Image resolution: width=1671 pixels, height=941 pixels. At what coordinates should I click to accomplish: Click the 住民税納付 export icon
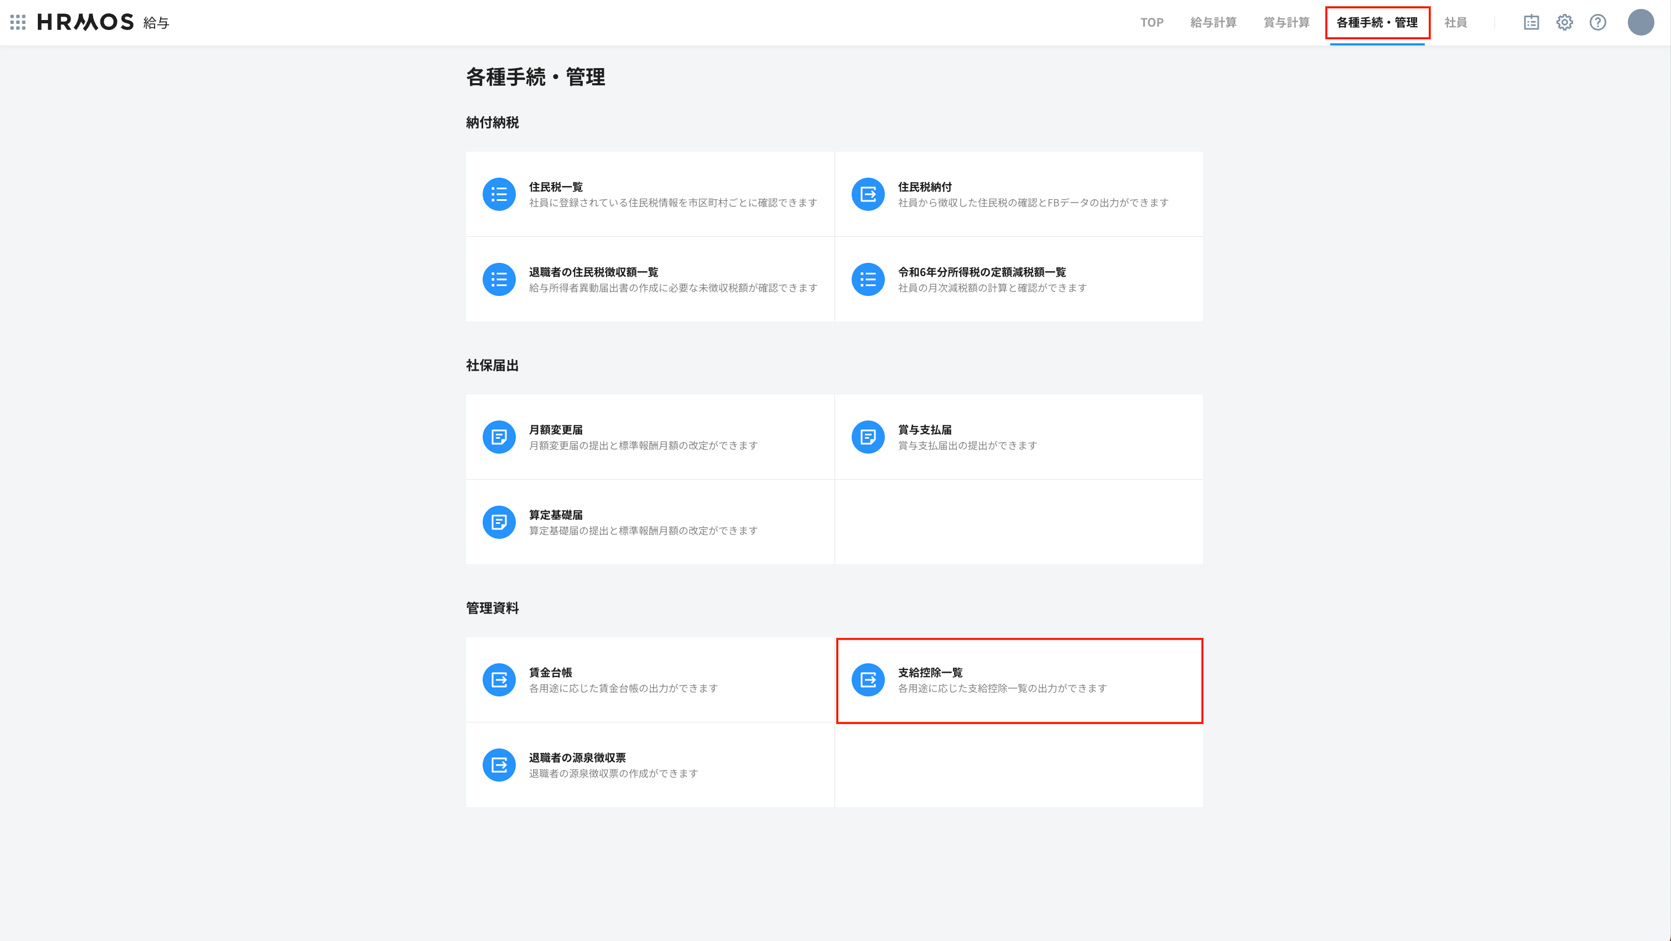(x=868, y=194)
